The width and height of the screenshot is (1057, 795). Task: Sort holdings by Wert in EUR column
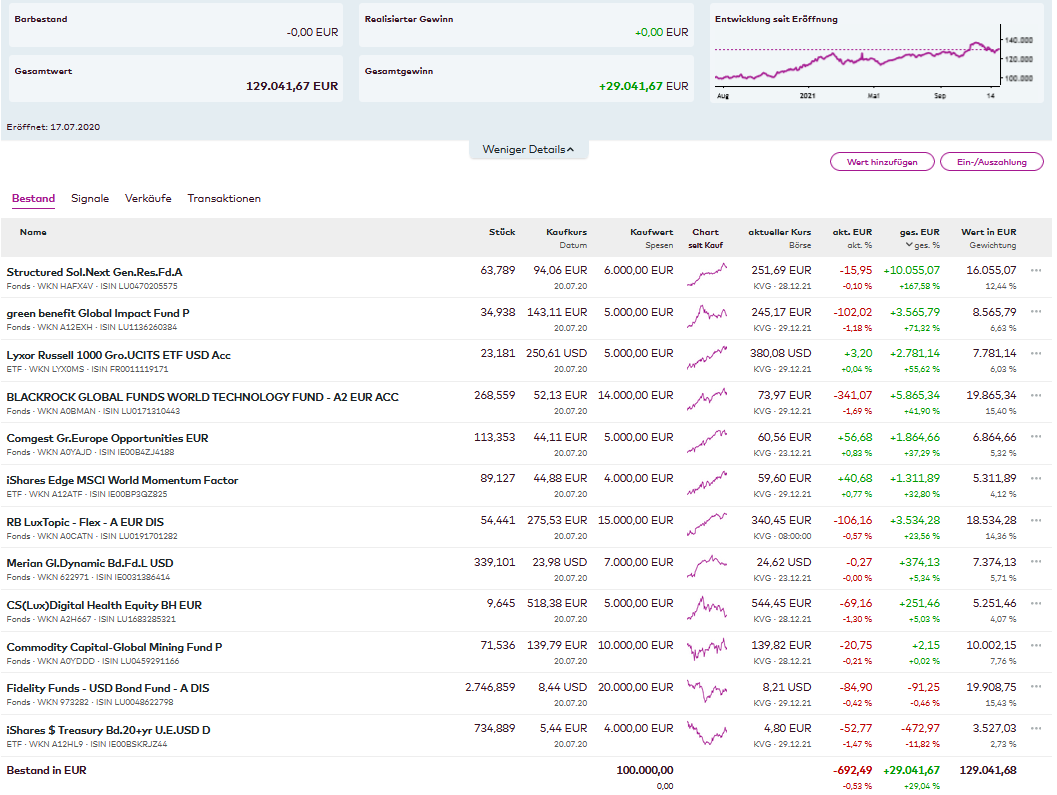[x=988, y=232]
